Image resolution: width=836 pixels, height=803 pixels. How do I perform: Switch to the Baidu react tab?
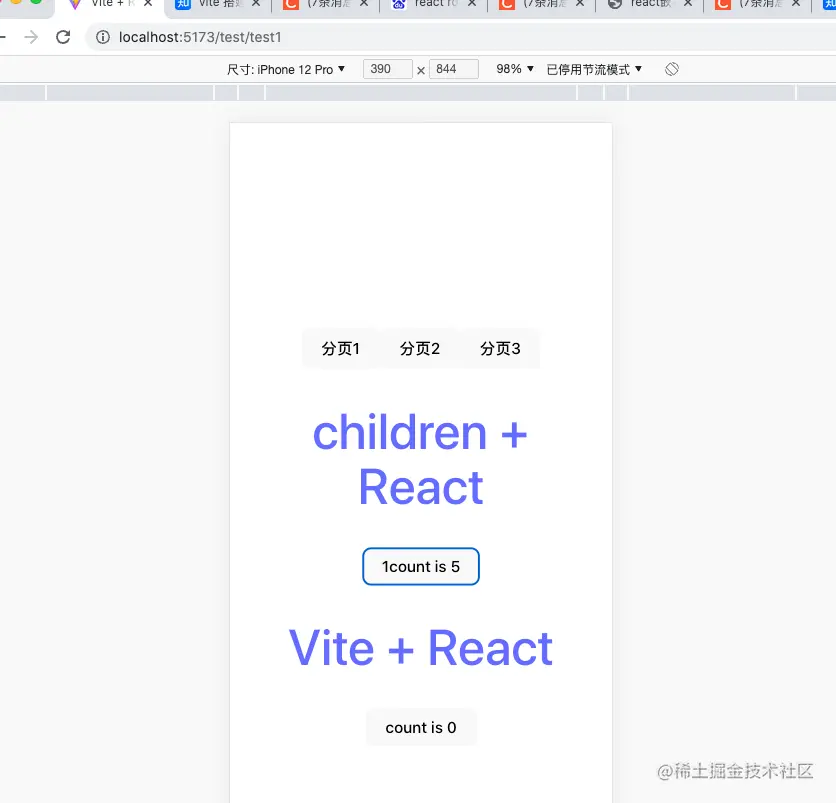(x=432, y=4)
